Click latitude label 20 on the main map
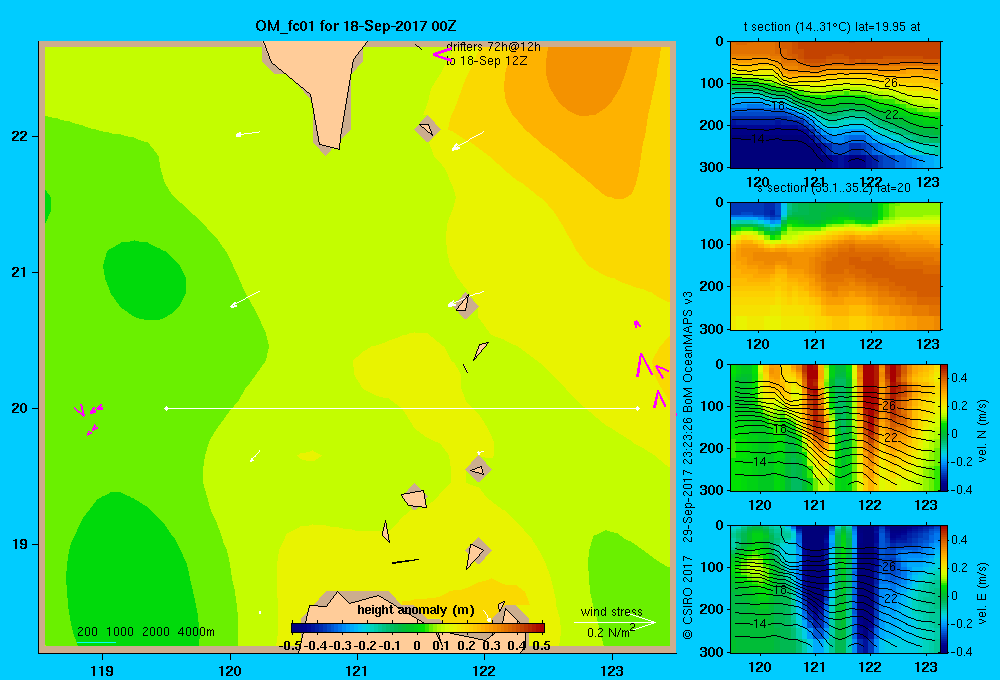 coord(20,408)
